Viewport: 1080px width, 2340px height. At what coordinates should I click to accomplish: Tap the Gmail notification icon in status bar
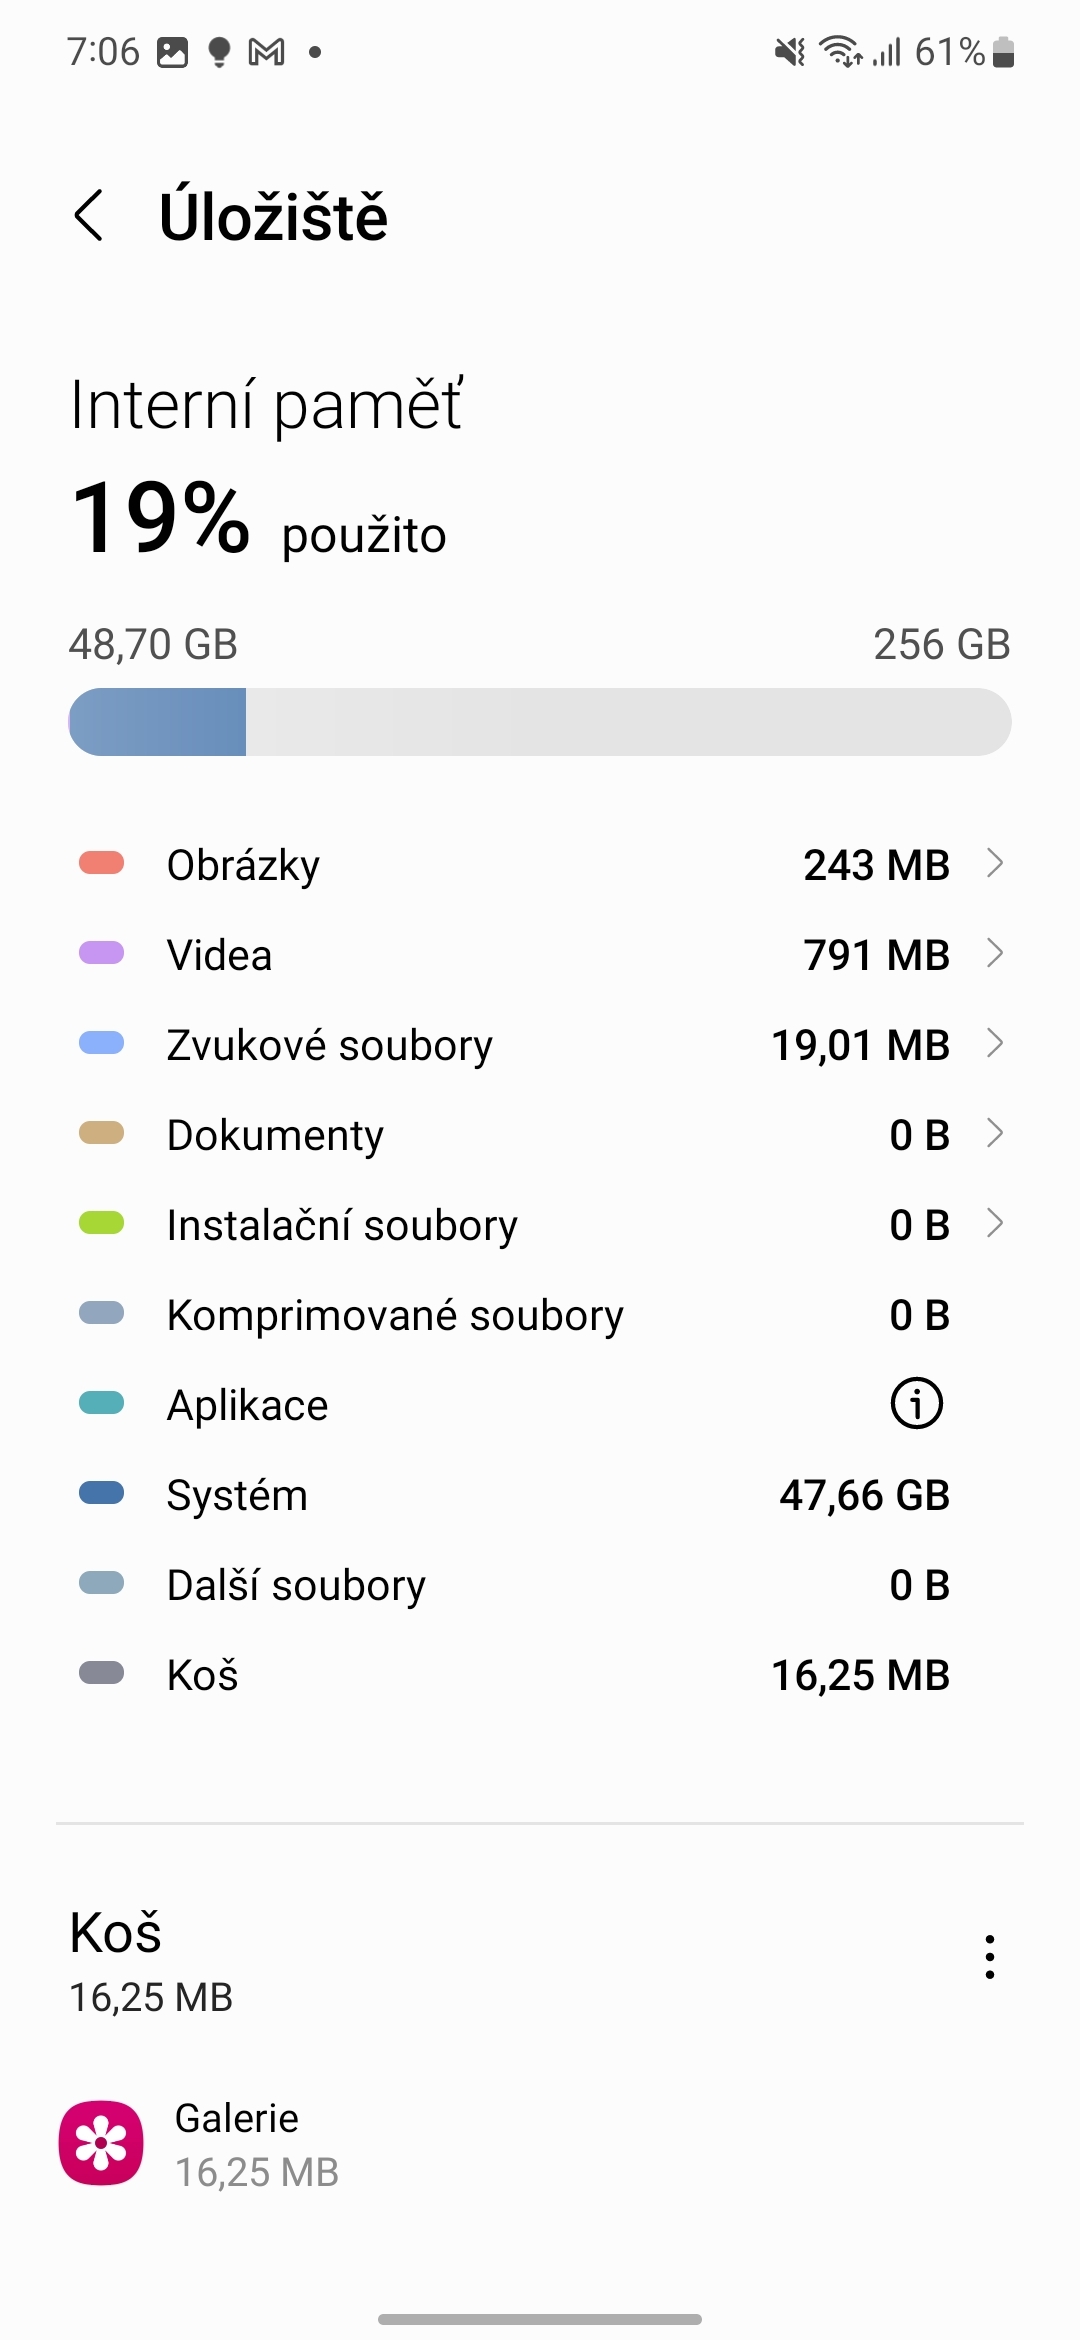[x=266, y=52]
